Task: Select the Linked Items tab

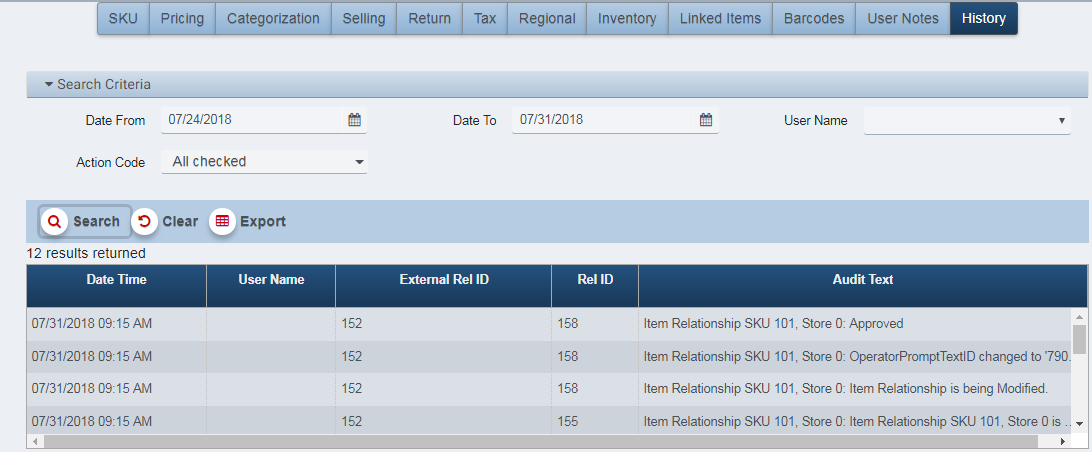Action: click(720, 18)
